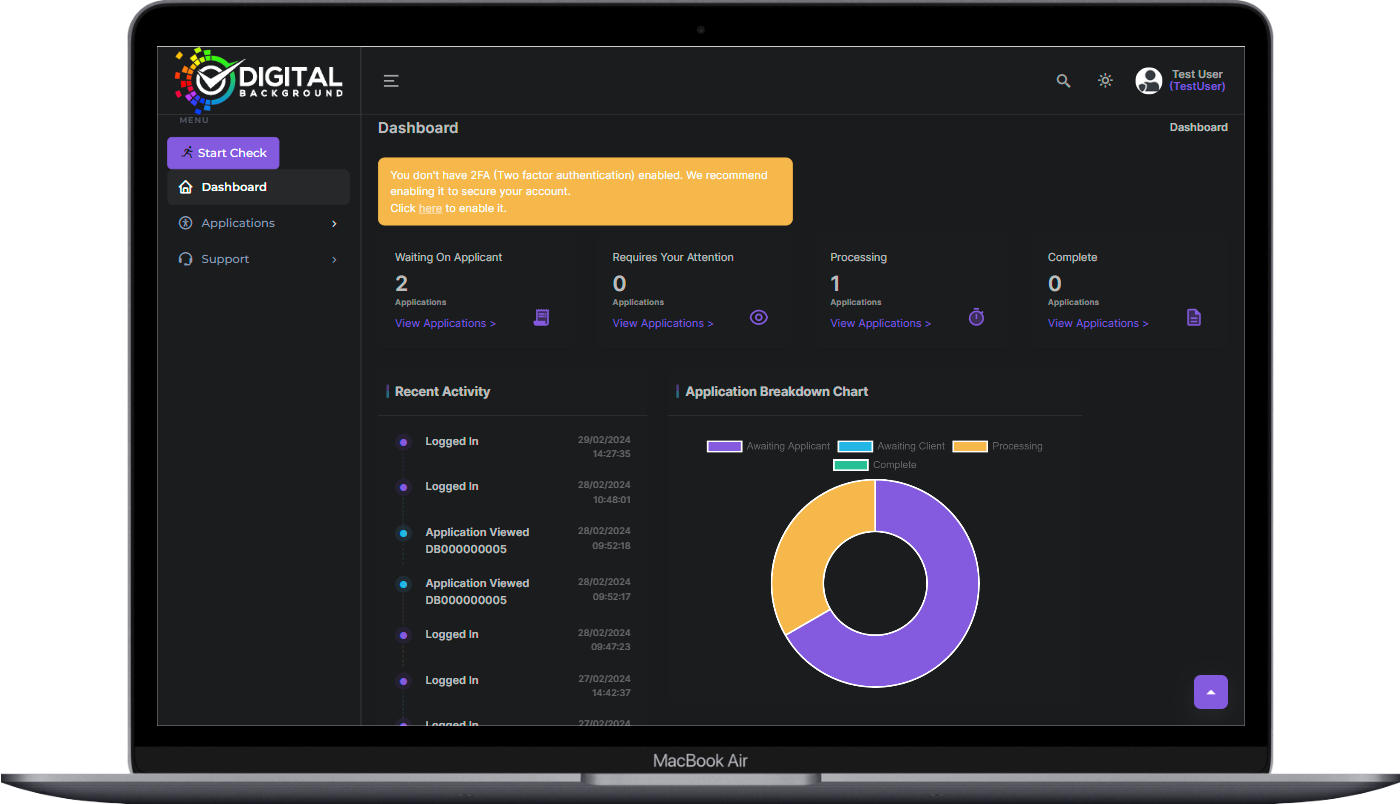The height and width of the screenshot is (804, 1400).
Task: Toggle Processing legend item in chart
Action: click(997, 446)
